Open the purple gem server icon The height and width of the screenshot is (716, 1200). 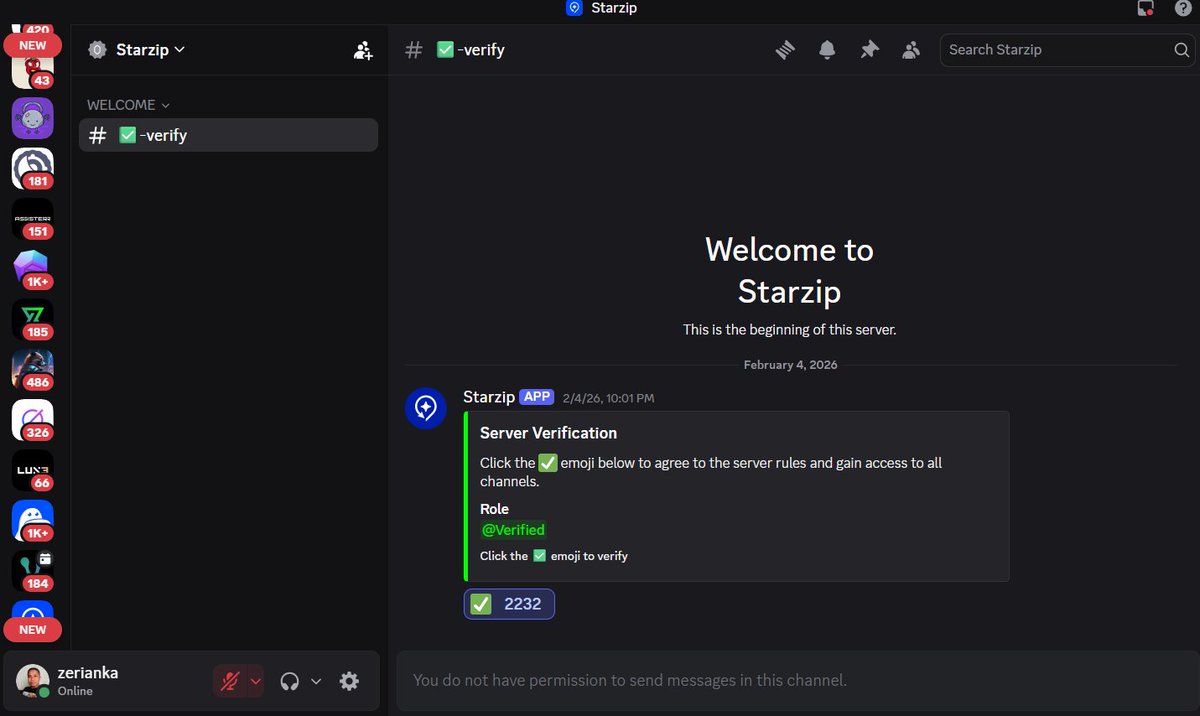(33, 269)
